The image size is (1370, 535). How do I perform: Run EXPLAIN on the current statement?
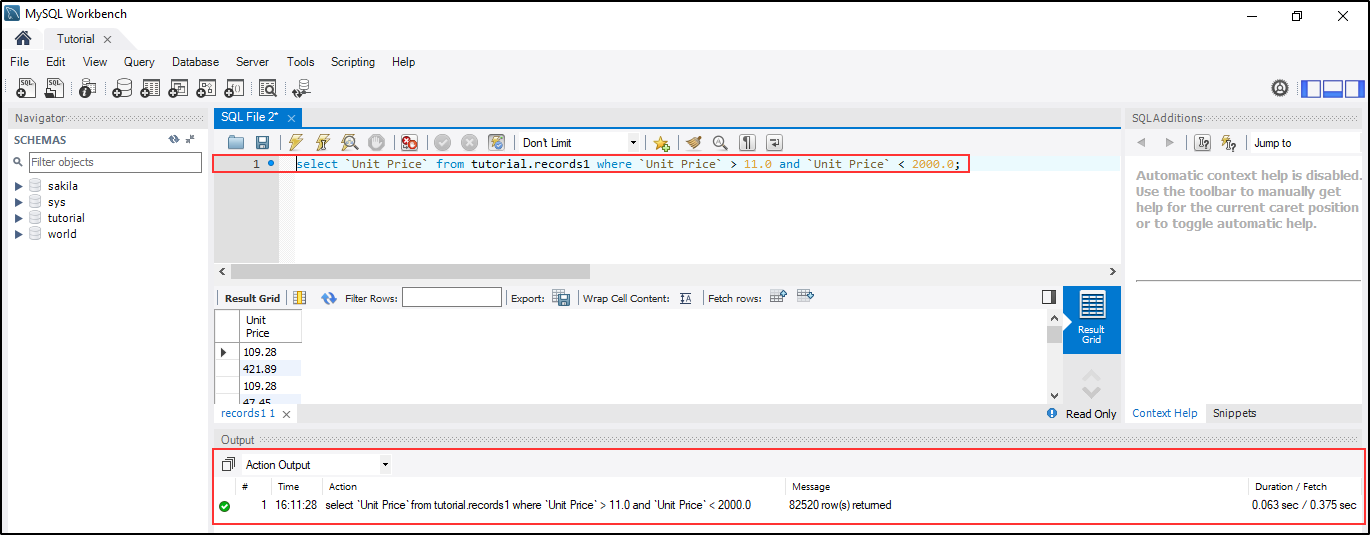(349, 143)
